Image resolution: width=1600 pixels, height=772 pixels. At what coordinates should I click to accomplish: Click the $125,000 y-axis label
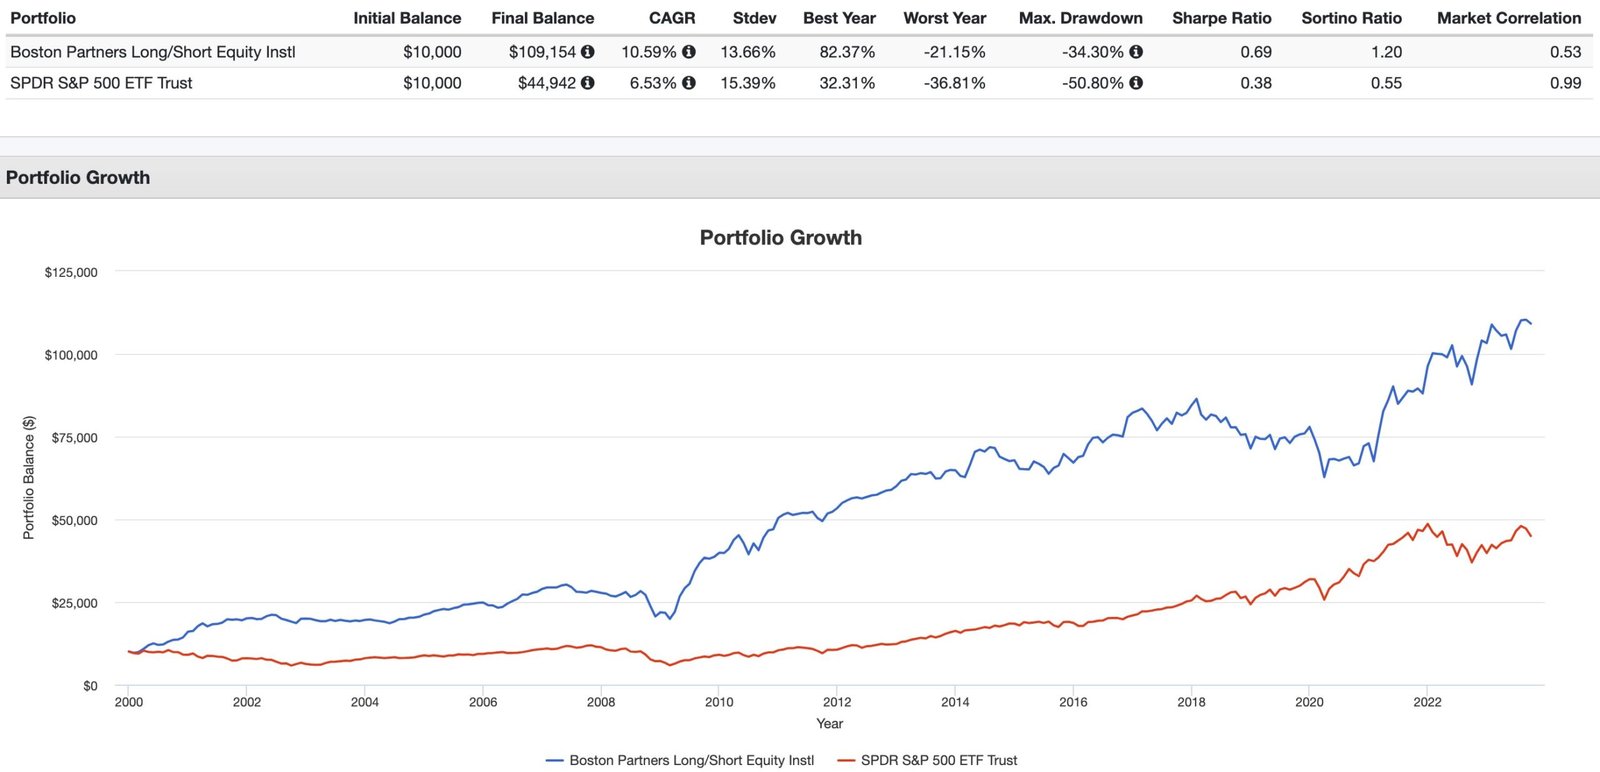click(71, 272)
